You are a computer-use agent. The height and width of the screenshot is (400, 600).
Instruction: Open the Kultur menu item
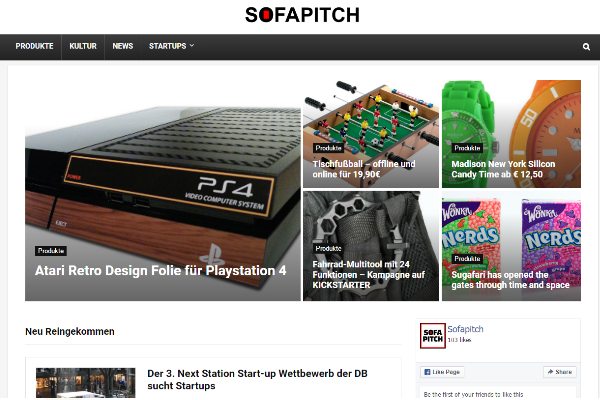[83, 46]
